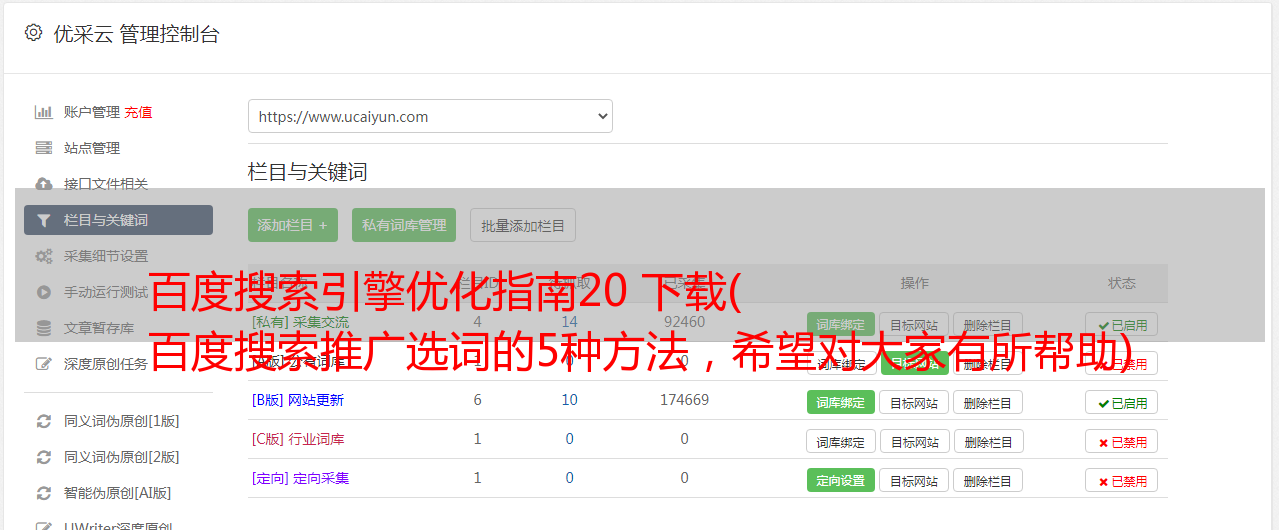Image resolution: width=1279 pixels, height=530 pixels.
Task: Click the gears icon beside 采集细节设置
Action: point(43,256)
